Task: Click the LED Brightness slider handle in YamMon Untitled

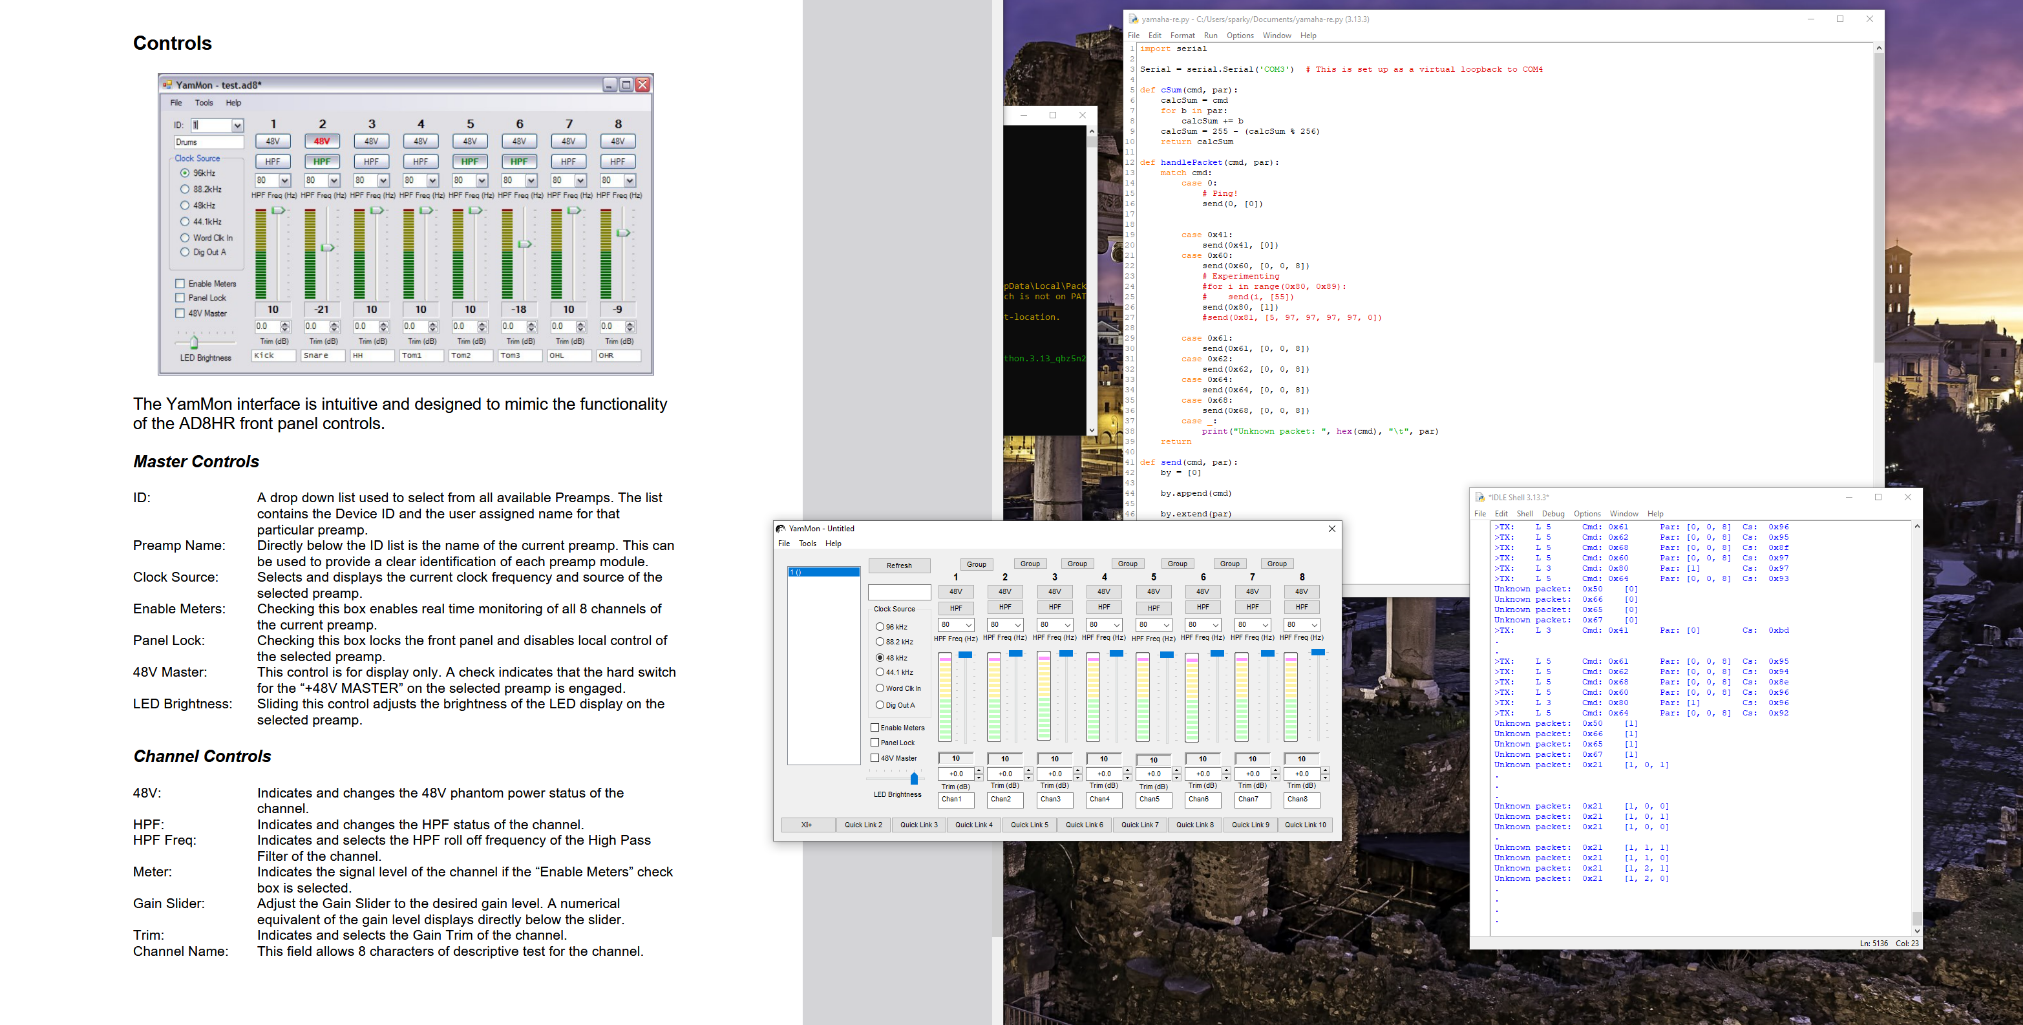Action: (x=914, y=779)
